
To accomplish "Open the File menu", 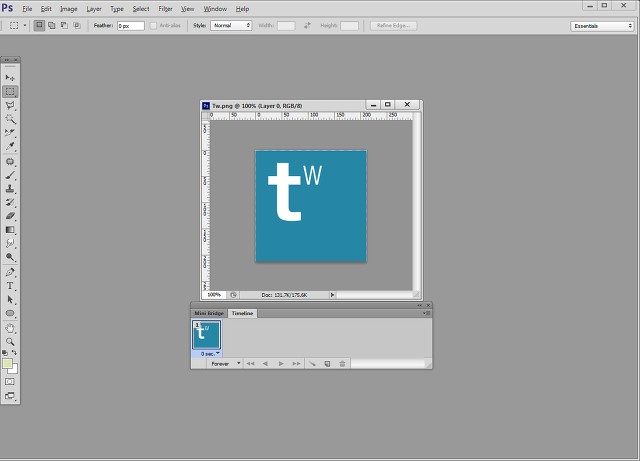I will point(27,9).
